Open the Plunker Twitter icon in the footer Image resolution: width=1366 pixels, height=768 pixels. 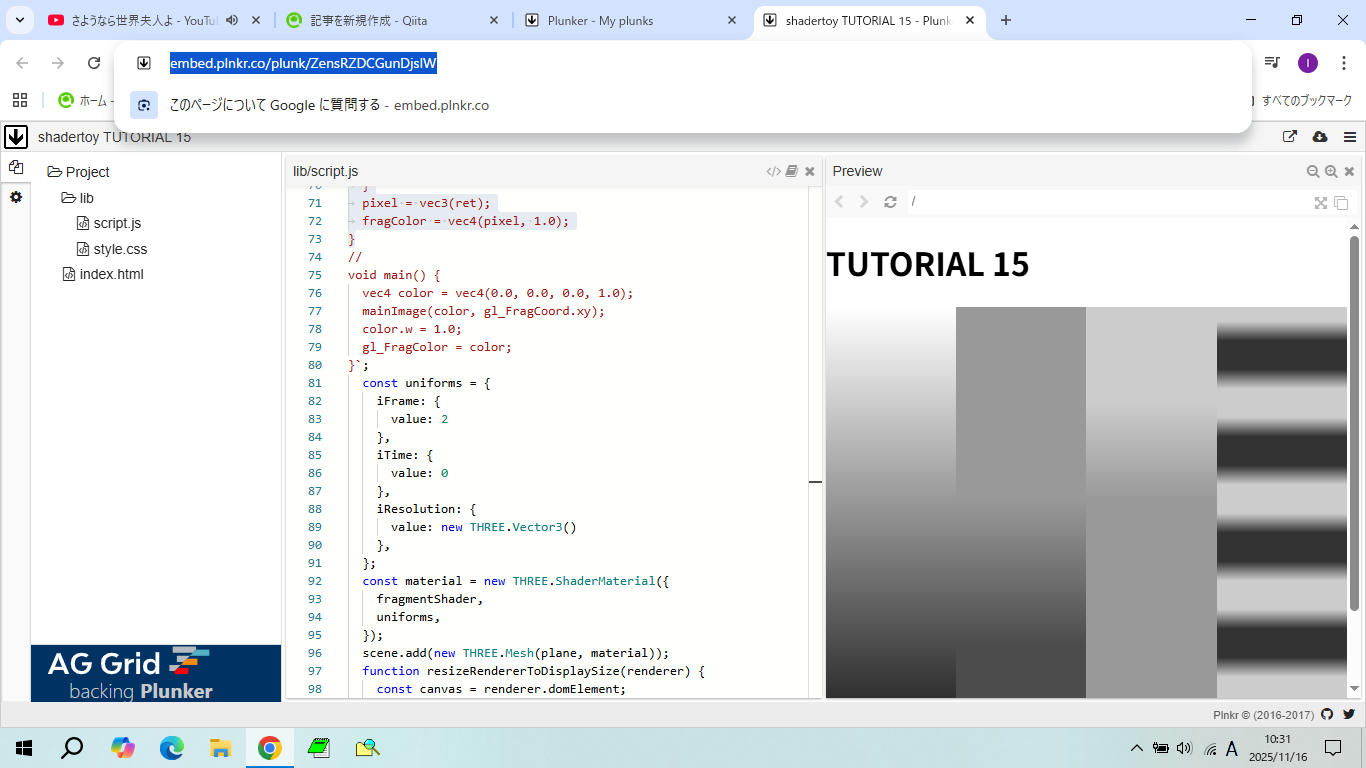click(1349, 714)
